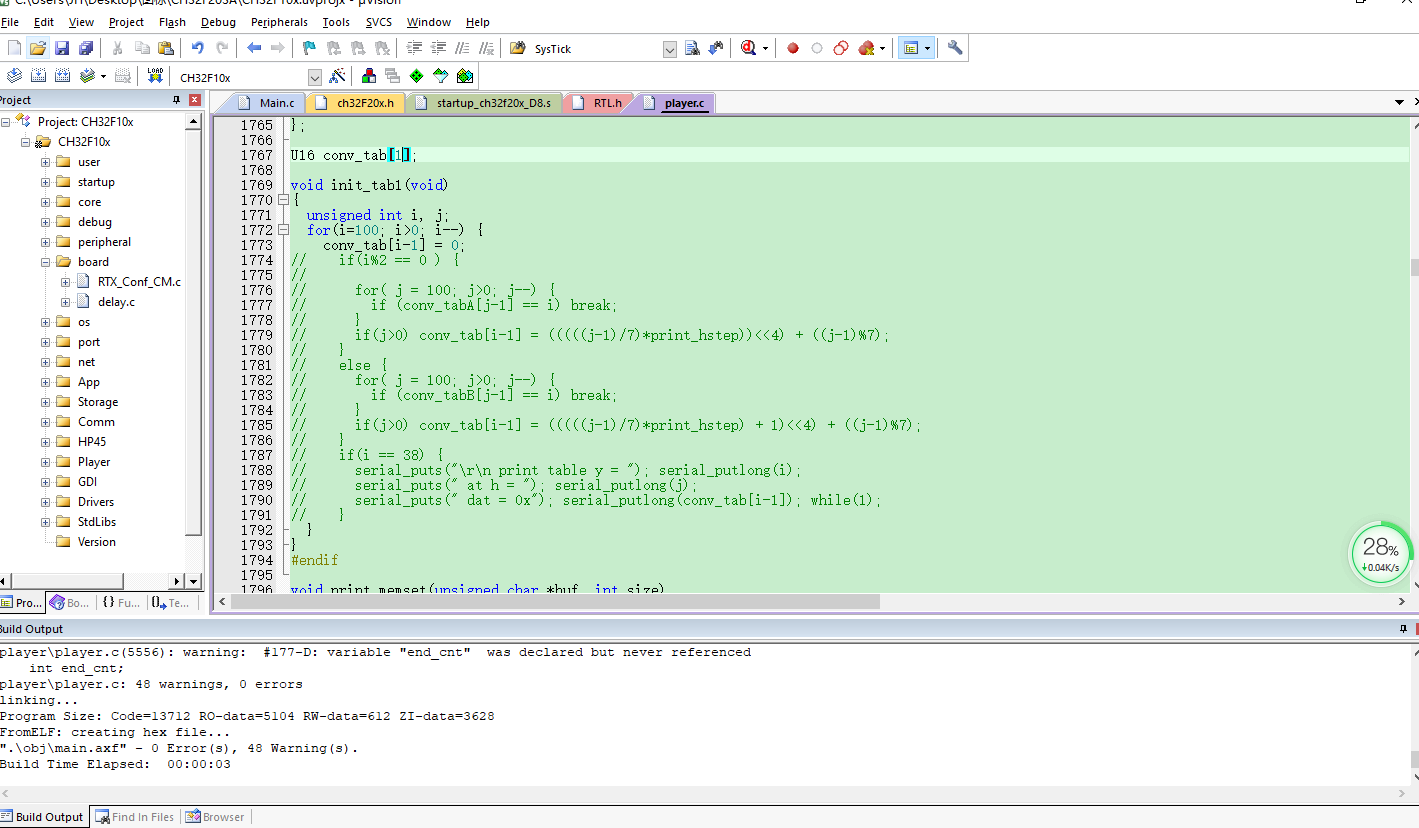Screen dimensions: 1419x828
Task: Open Select Software Packs icon
Action: (441, 76)
